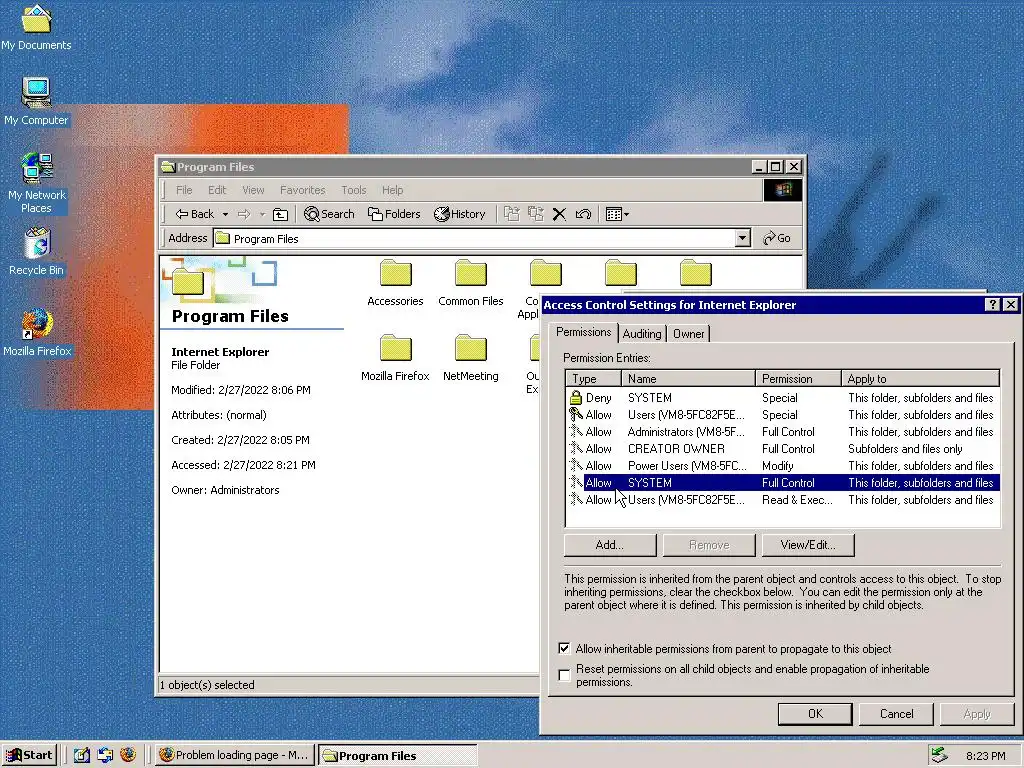The height and width of the screenshot is (768, 1024).
Task: Select Mozilla Firefox desktop shortcut
Action: click(x=37, y=333)
